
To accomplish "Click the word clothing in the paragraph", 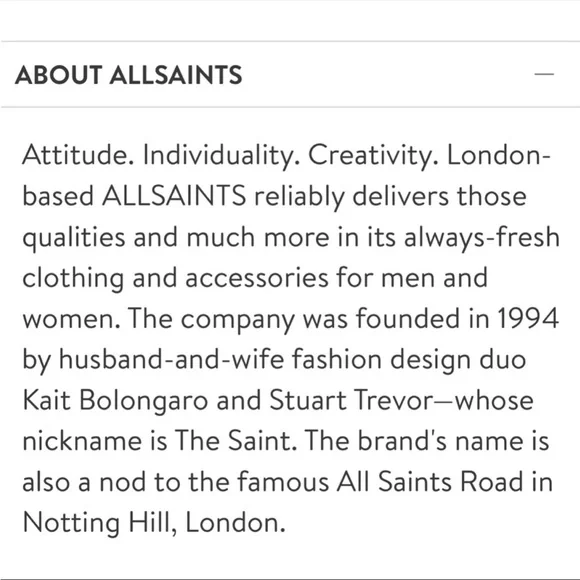I will coord(73,278).
